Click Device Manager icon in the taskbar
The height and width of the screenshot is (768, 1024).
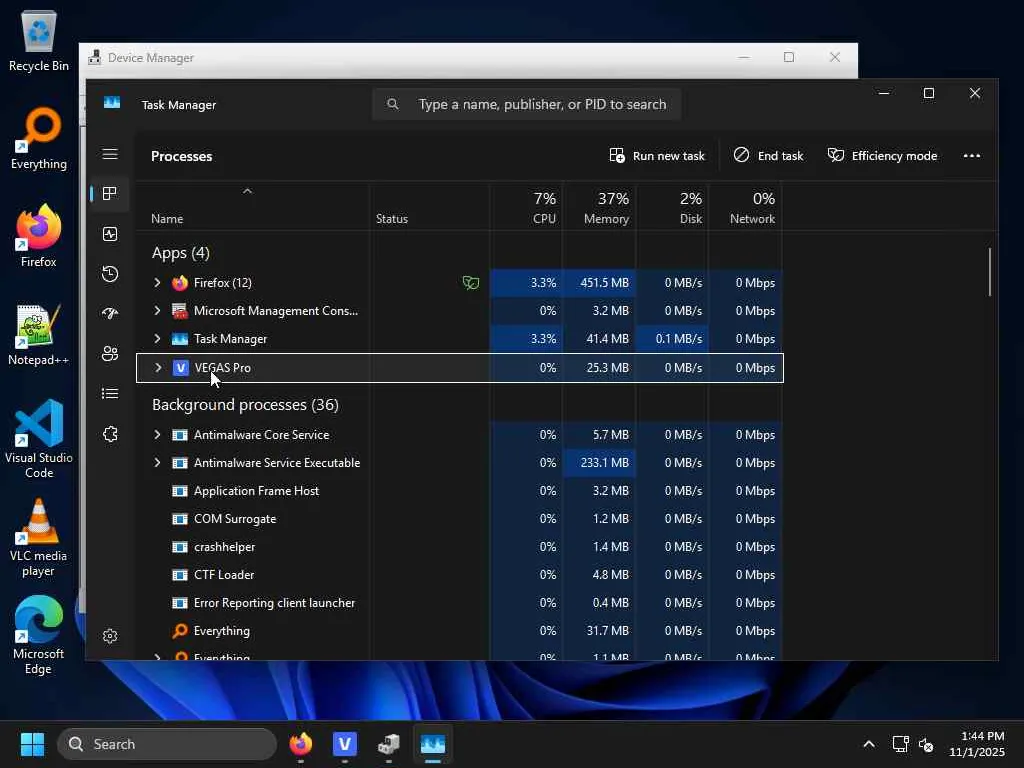coord(389,744)
